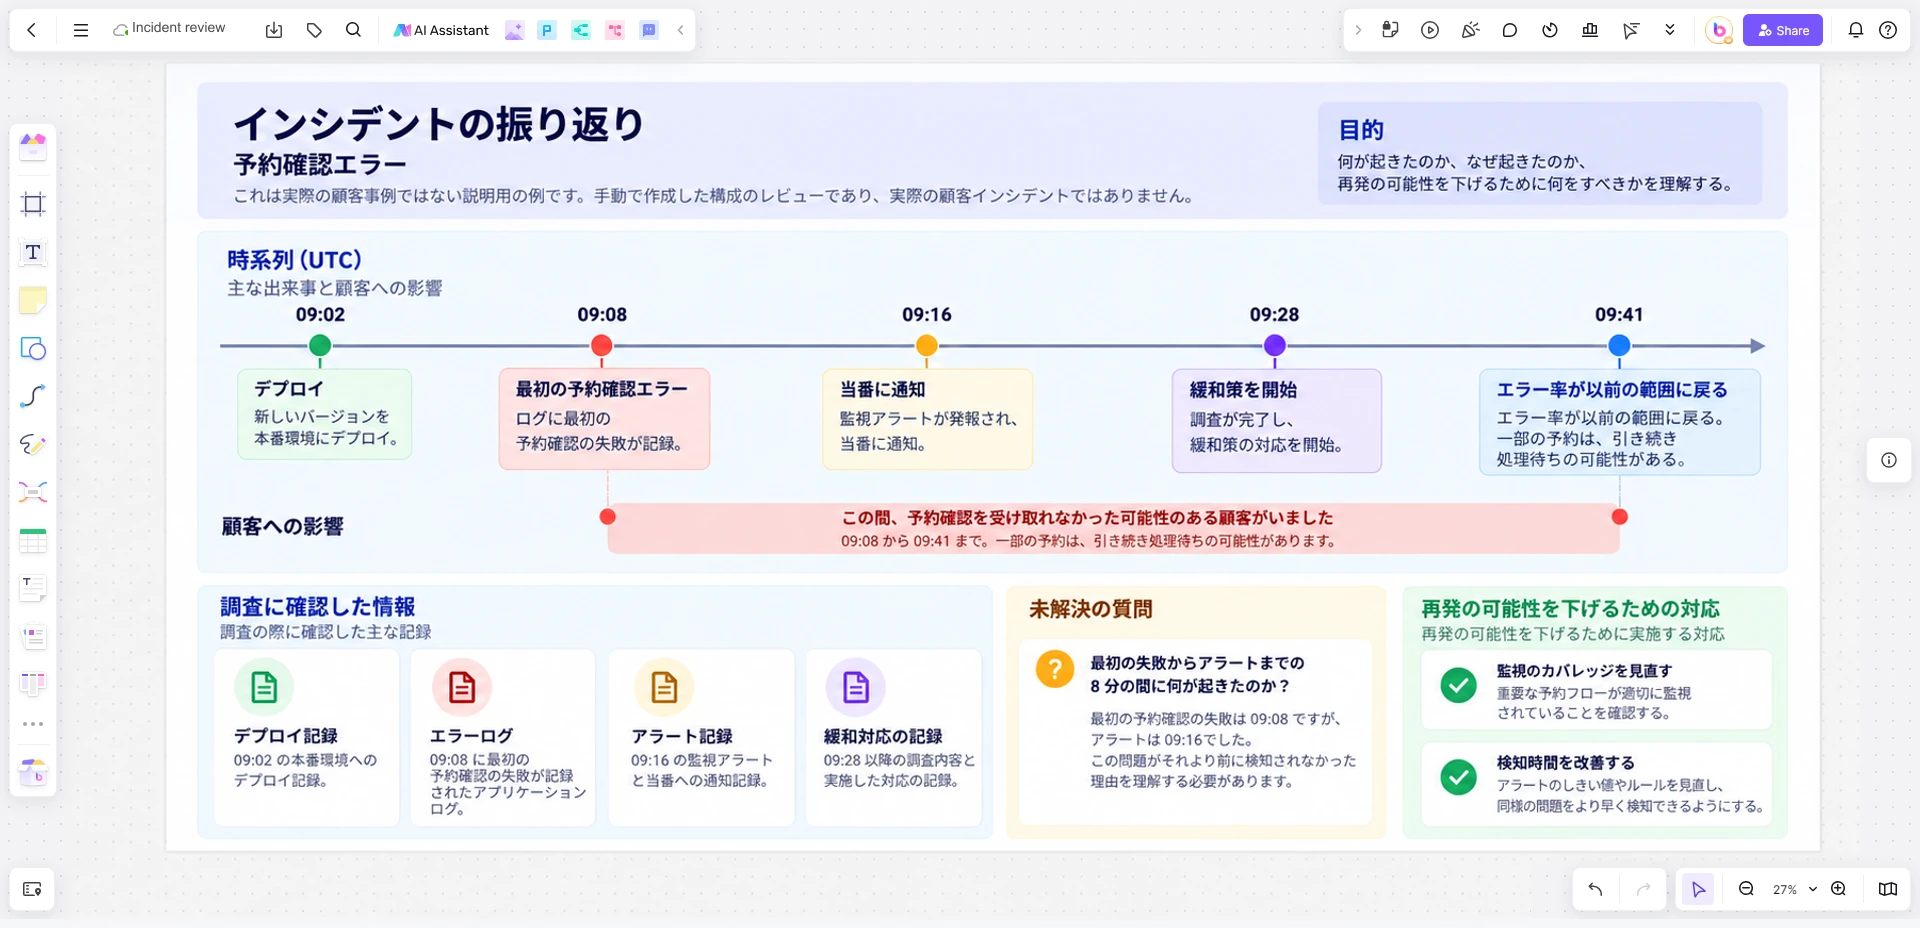Click the Kanban board tool

[33, 684]
